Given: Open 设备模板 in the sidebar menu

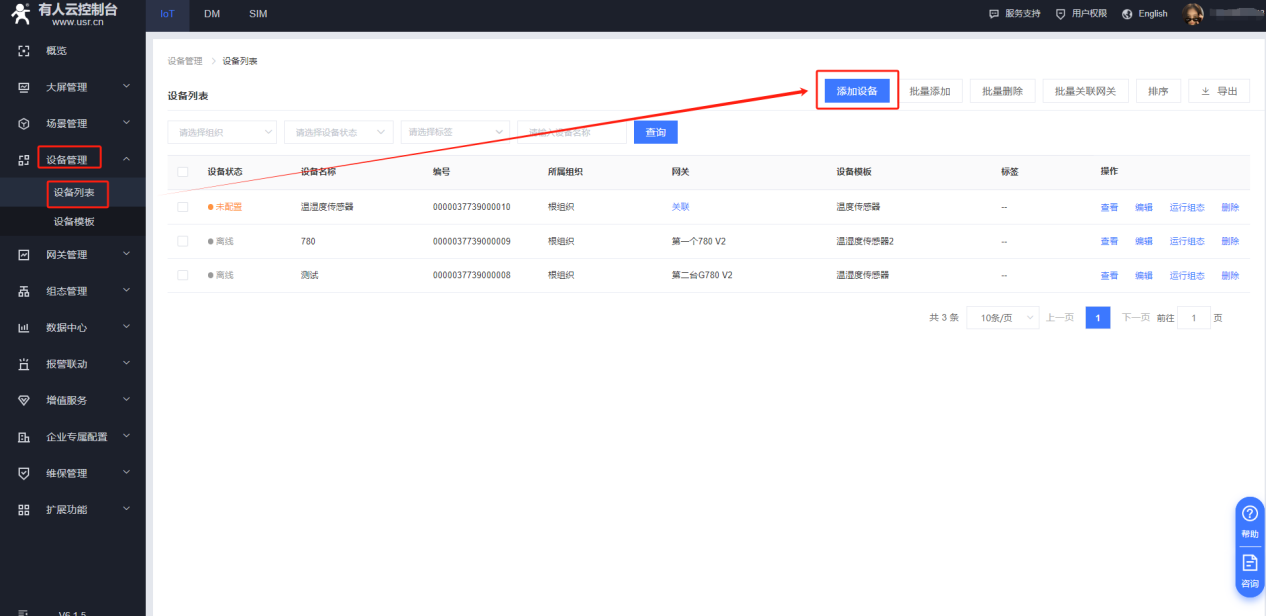Looking at the screenshot, I should 74,222.
